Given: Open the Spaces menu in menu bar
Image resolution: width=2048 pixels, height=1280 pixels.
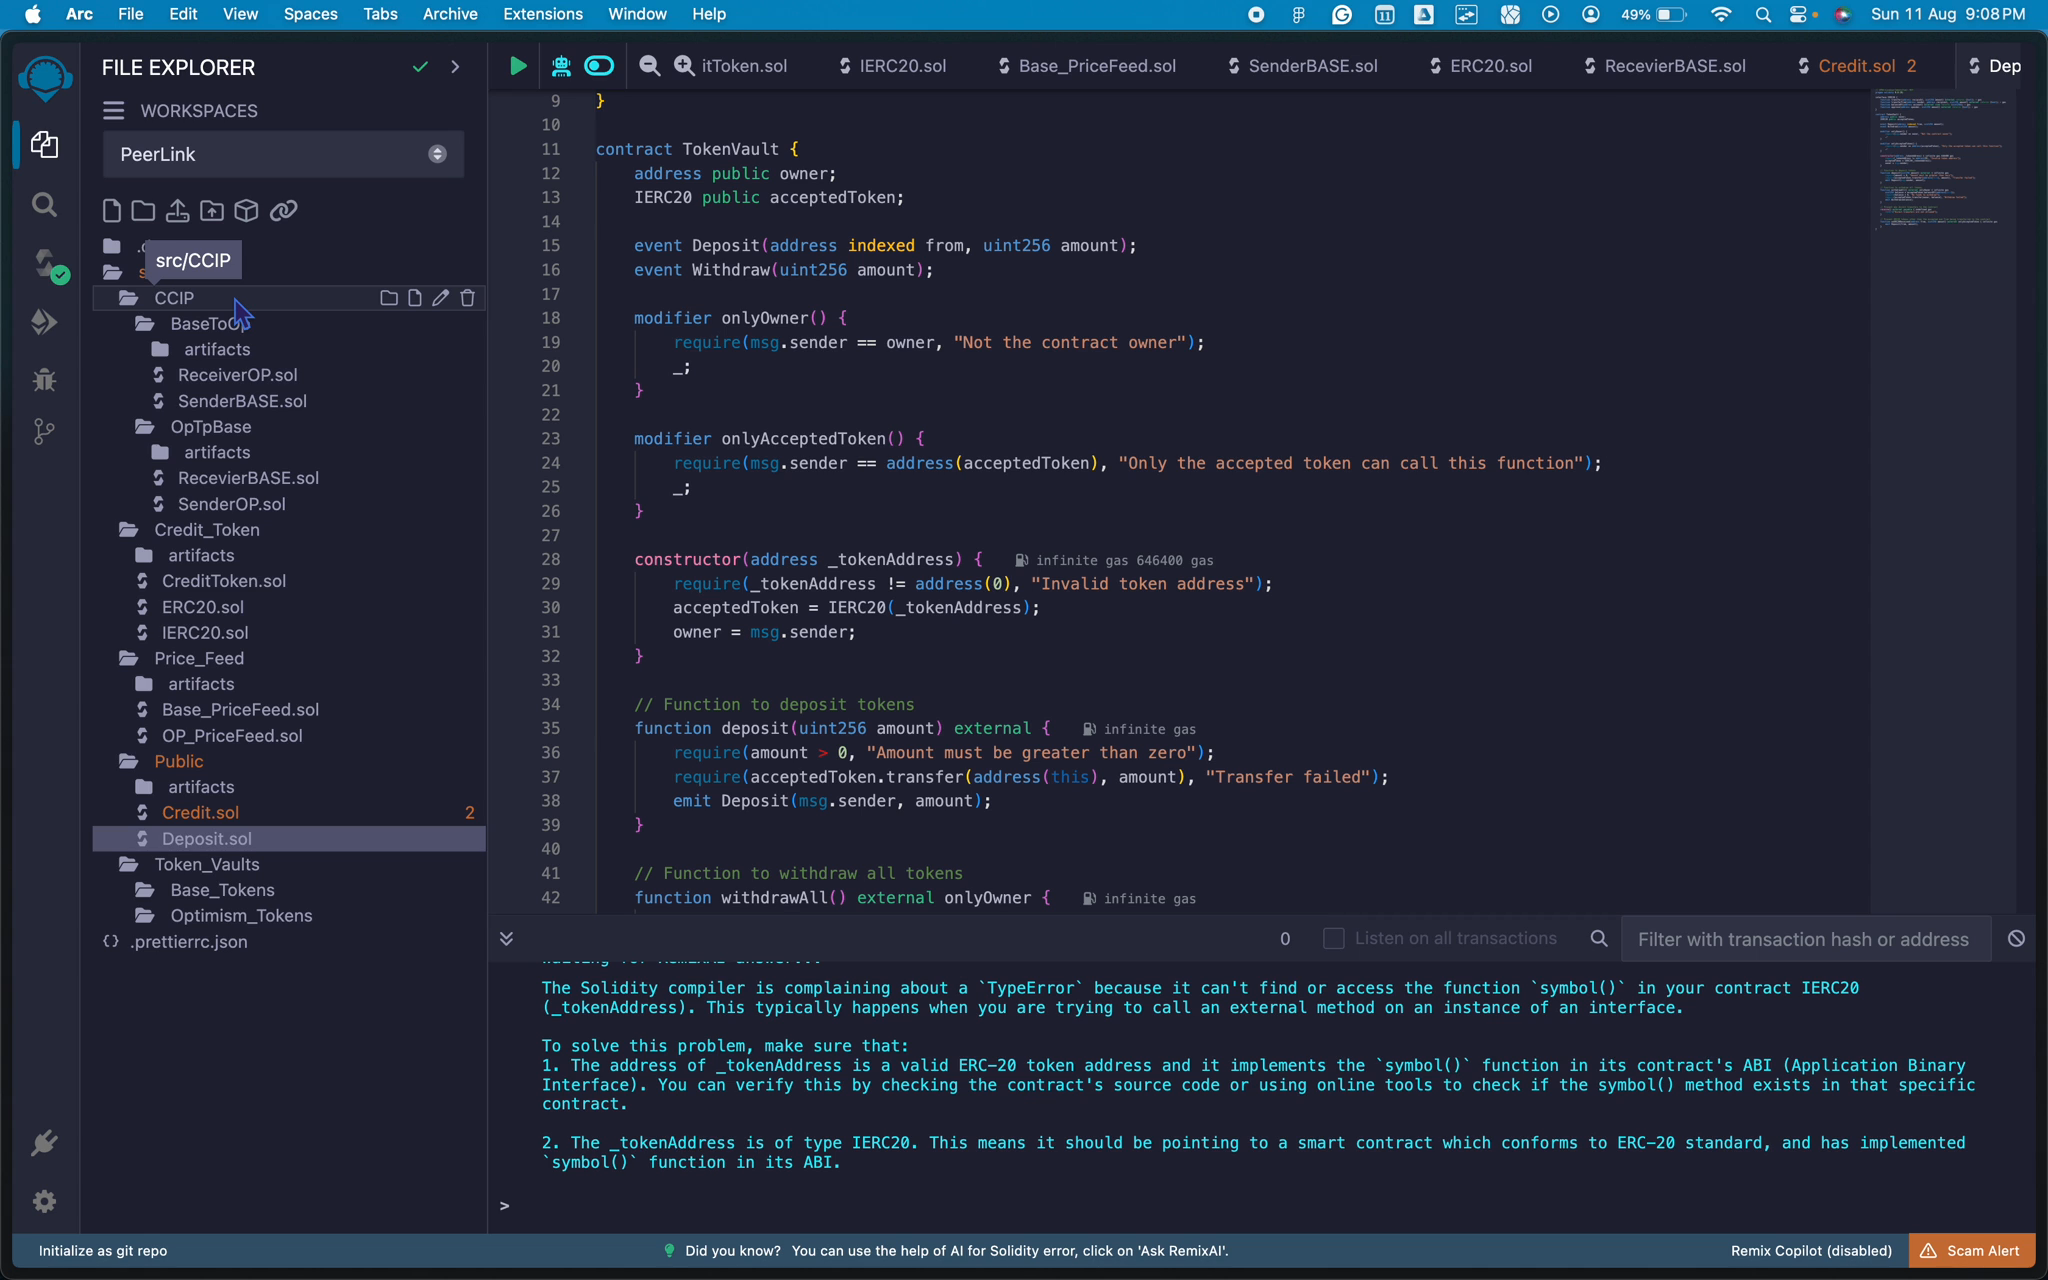Looking at the screenshot, I should (x=310, y=14).
